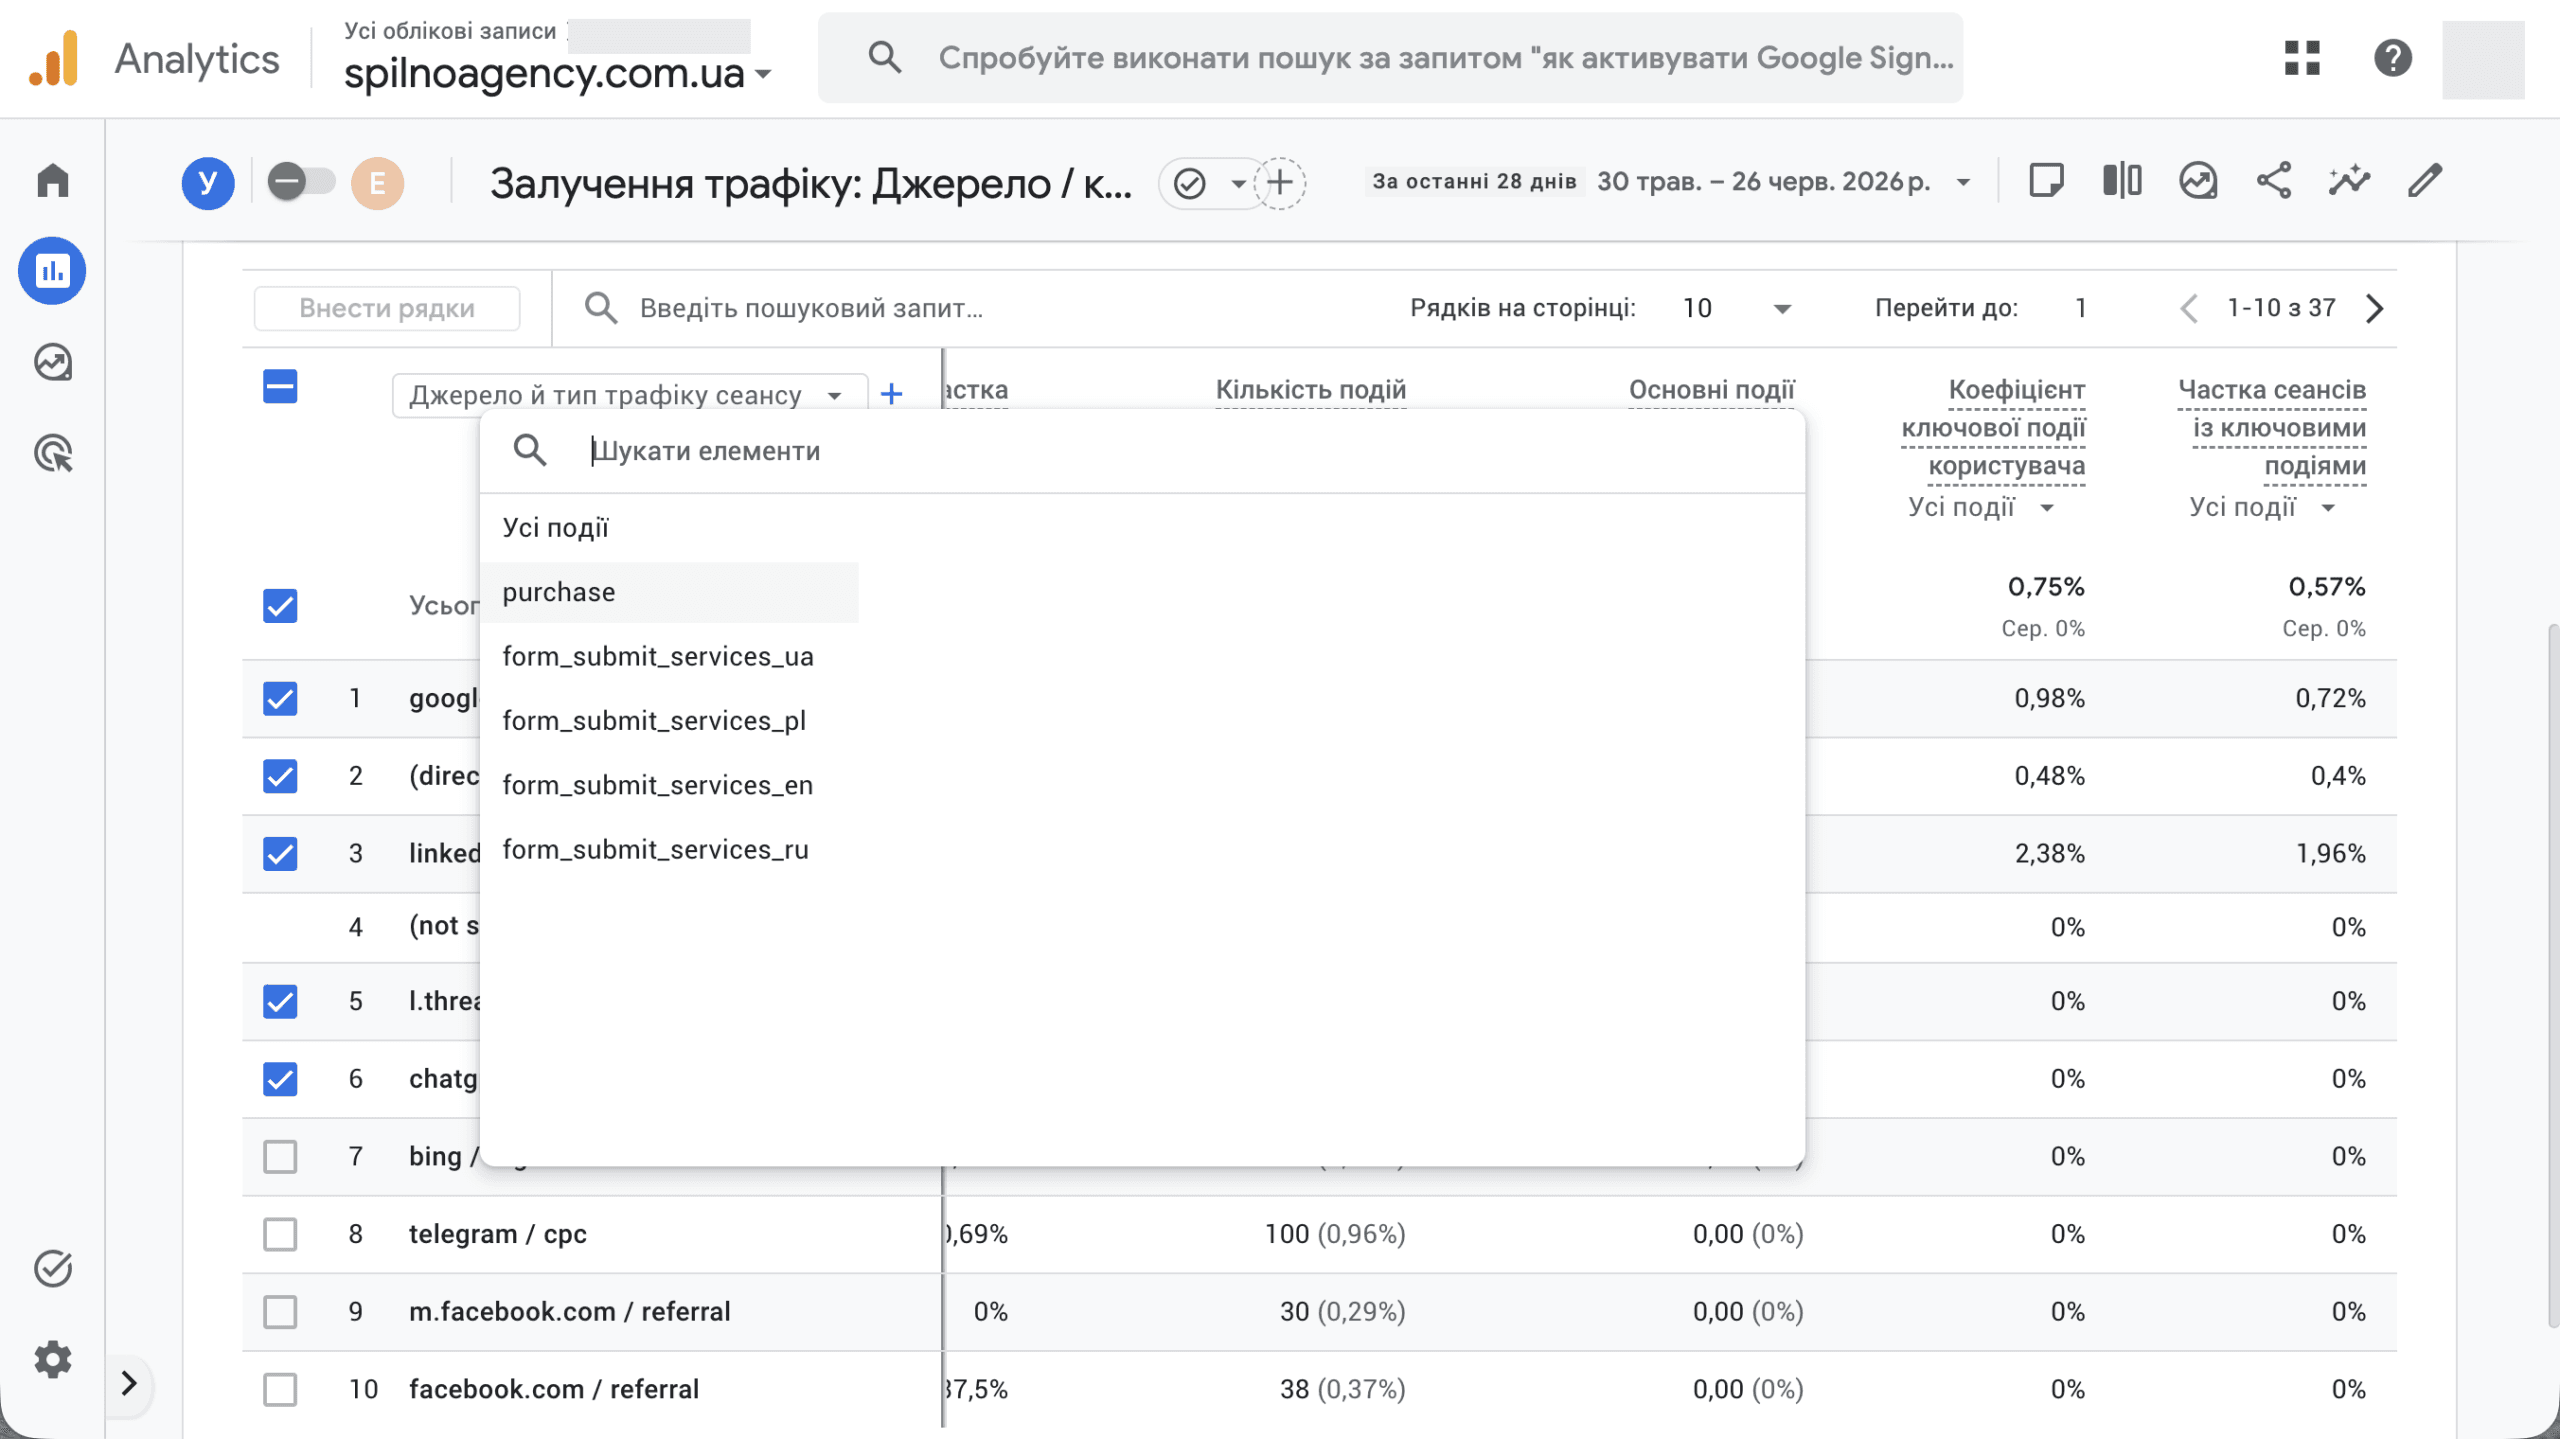Expand the sidebar with the arrow button

[x=129, y=1384]
